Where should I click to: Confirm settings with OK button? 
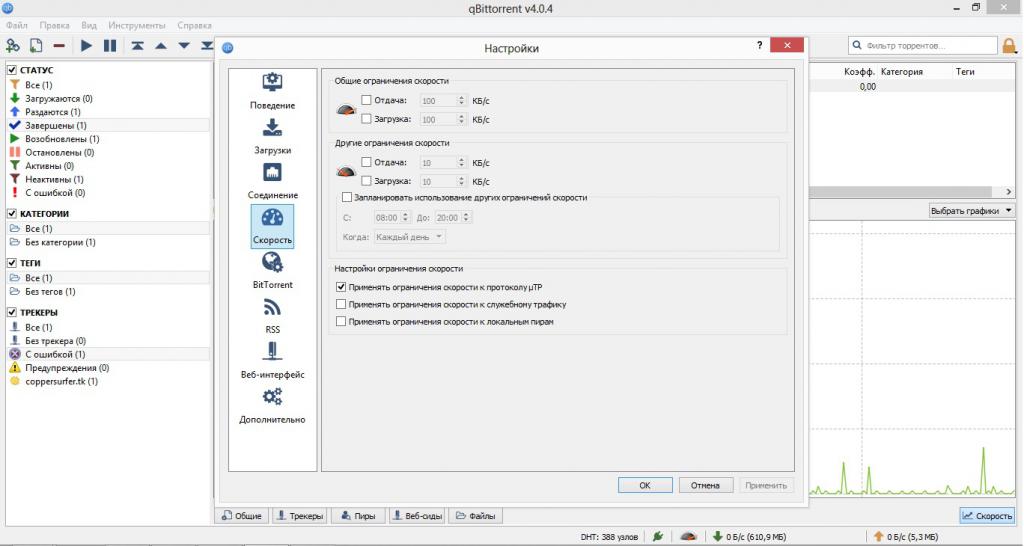coord(645,485)
